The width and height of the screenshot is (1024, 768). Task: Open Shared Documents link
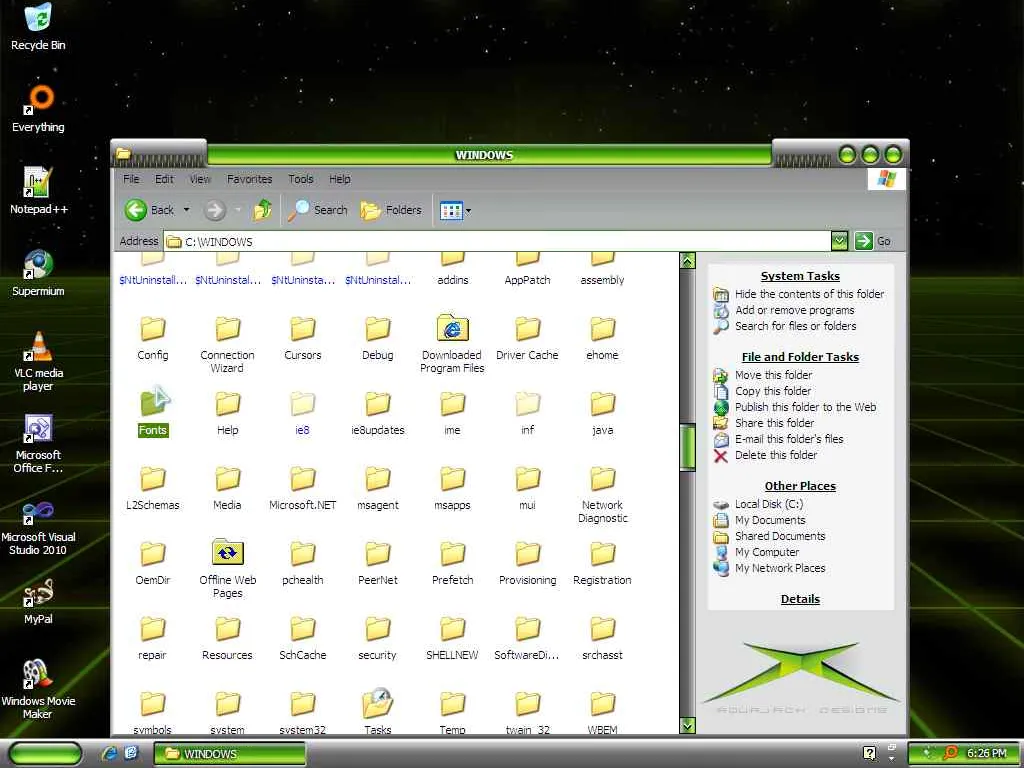(x=780, y=536)
